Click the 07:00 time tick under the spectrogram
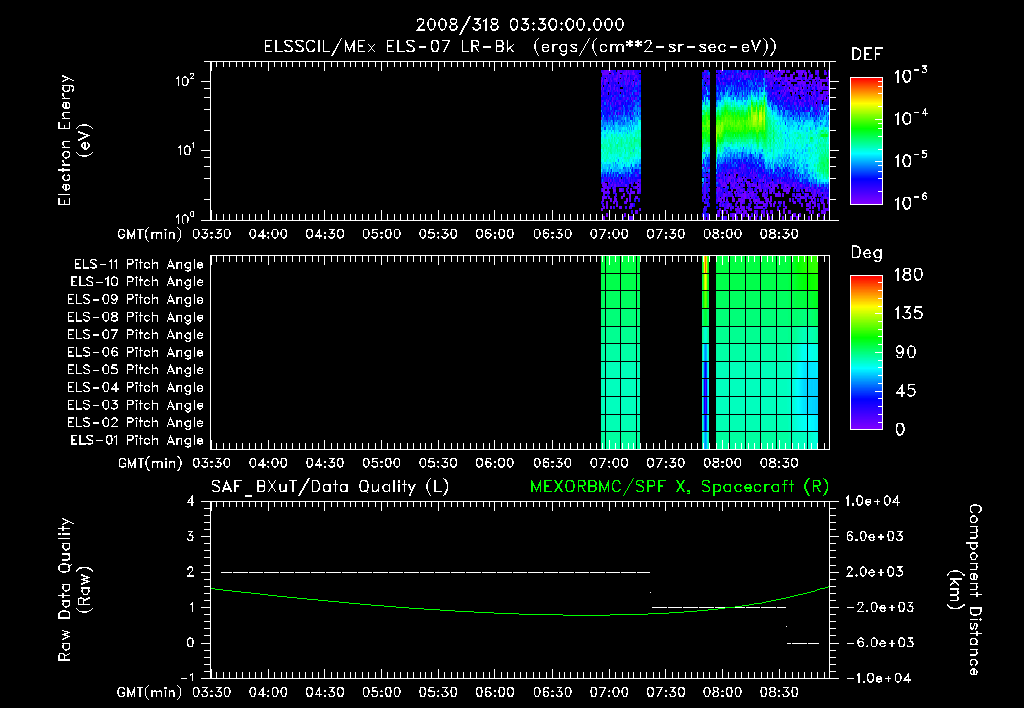The width and height of the screenshot is (1024, 708). click(609, 234)
